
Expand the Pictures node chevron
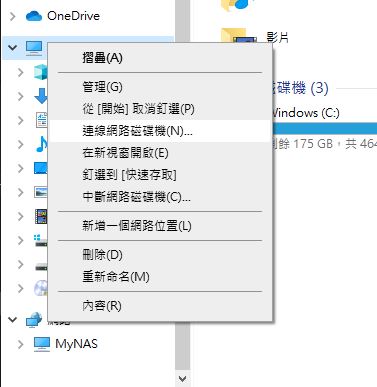tap(21, 192)
